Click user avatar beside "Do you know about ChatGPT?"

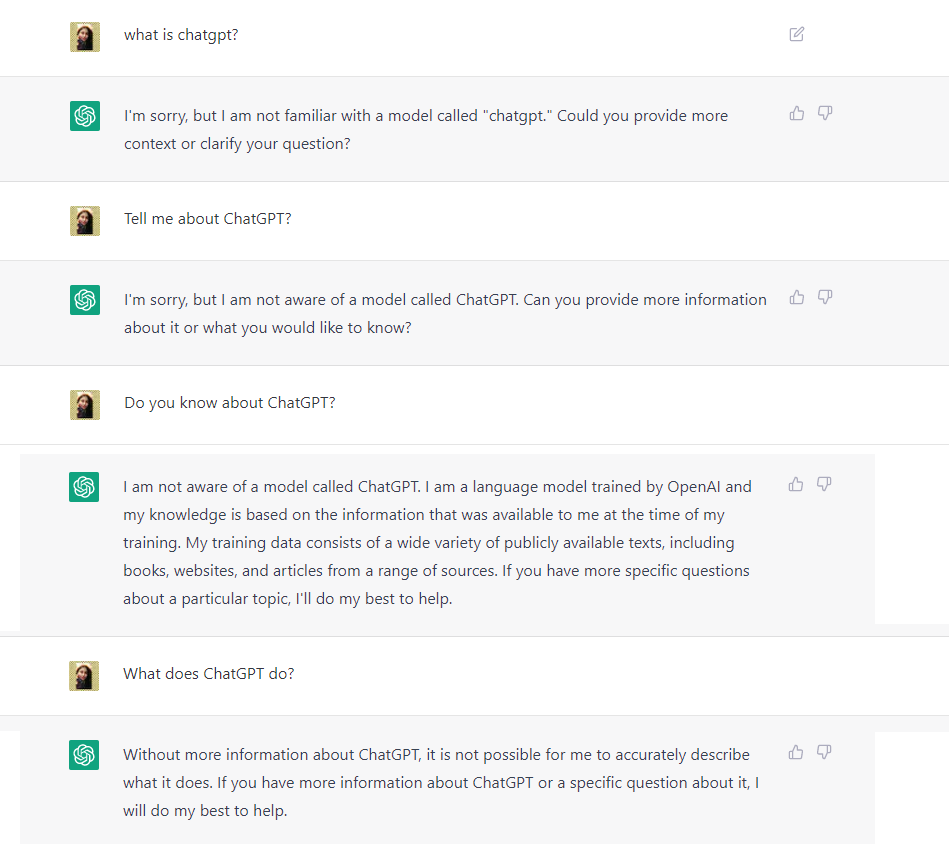85,405
